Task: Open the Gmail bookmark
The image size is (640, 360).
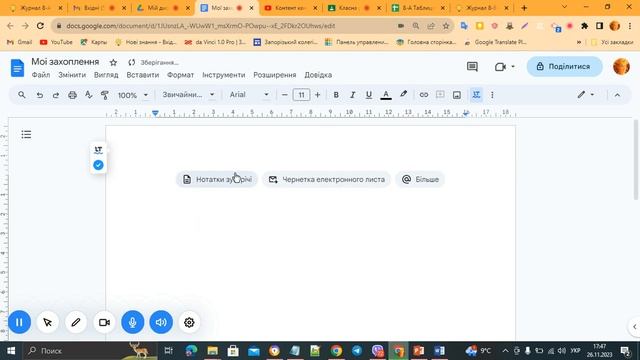Action: [20, 42]
